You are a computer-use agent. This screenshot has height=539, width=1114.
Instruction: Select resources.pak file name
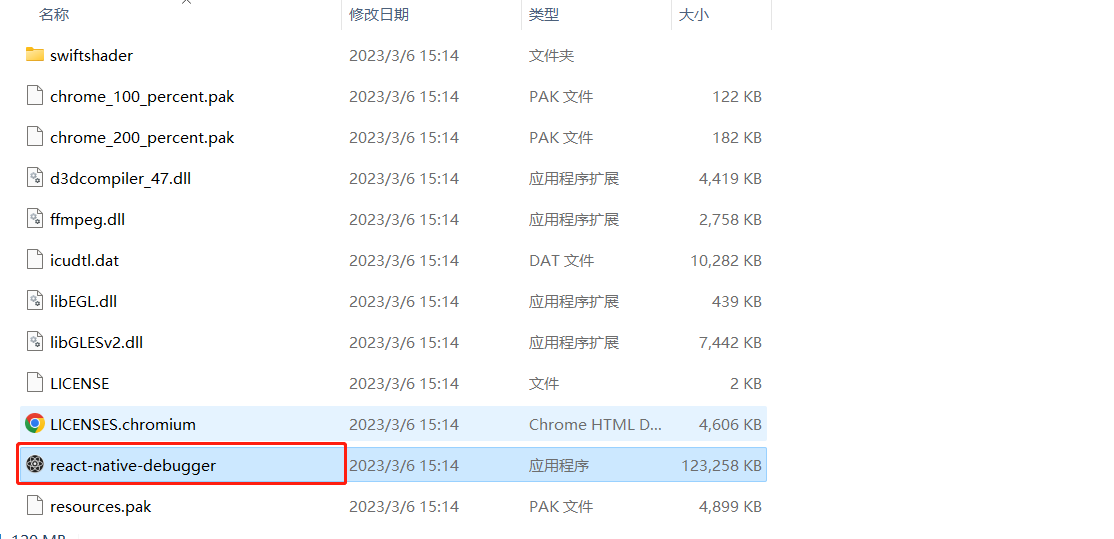pos(101,507)
